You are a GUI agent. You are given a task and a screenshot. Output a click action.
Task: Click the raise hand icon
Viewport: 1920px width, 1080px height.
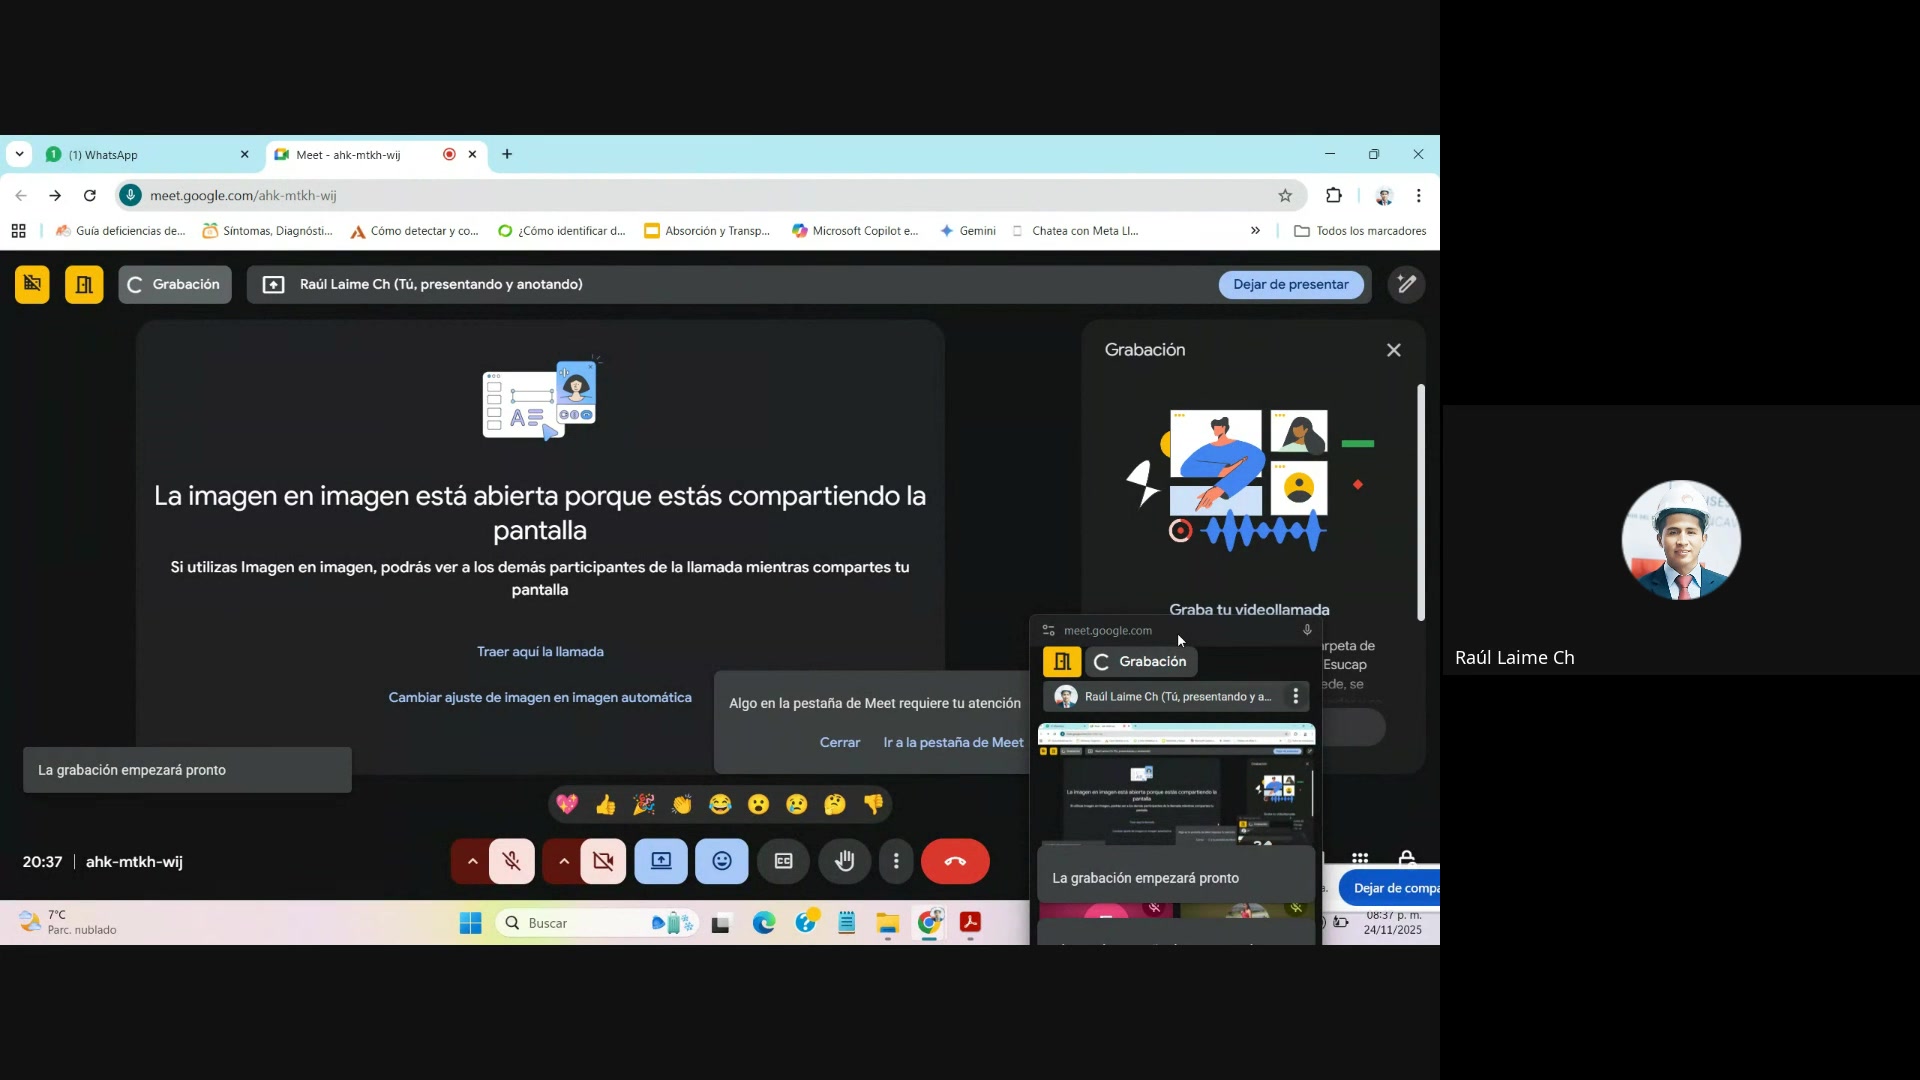[845, 861]
